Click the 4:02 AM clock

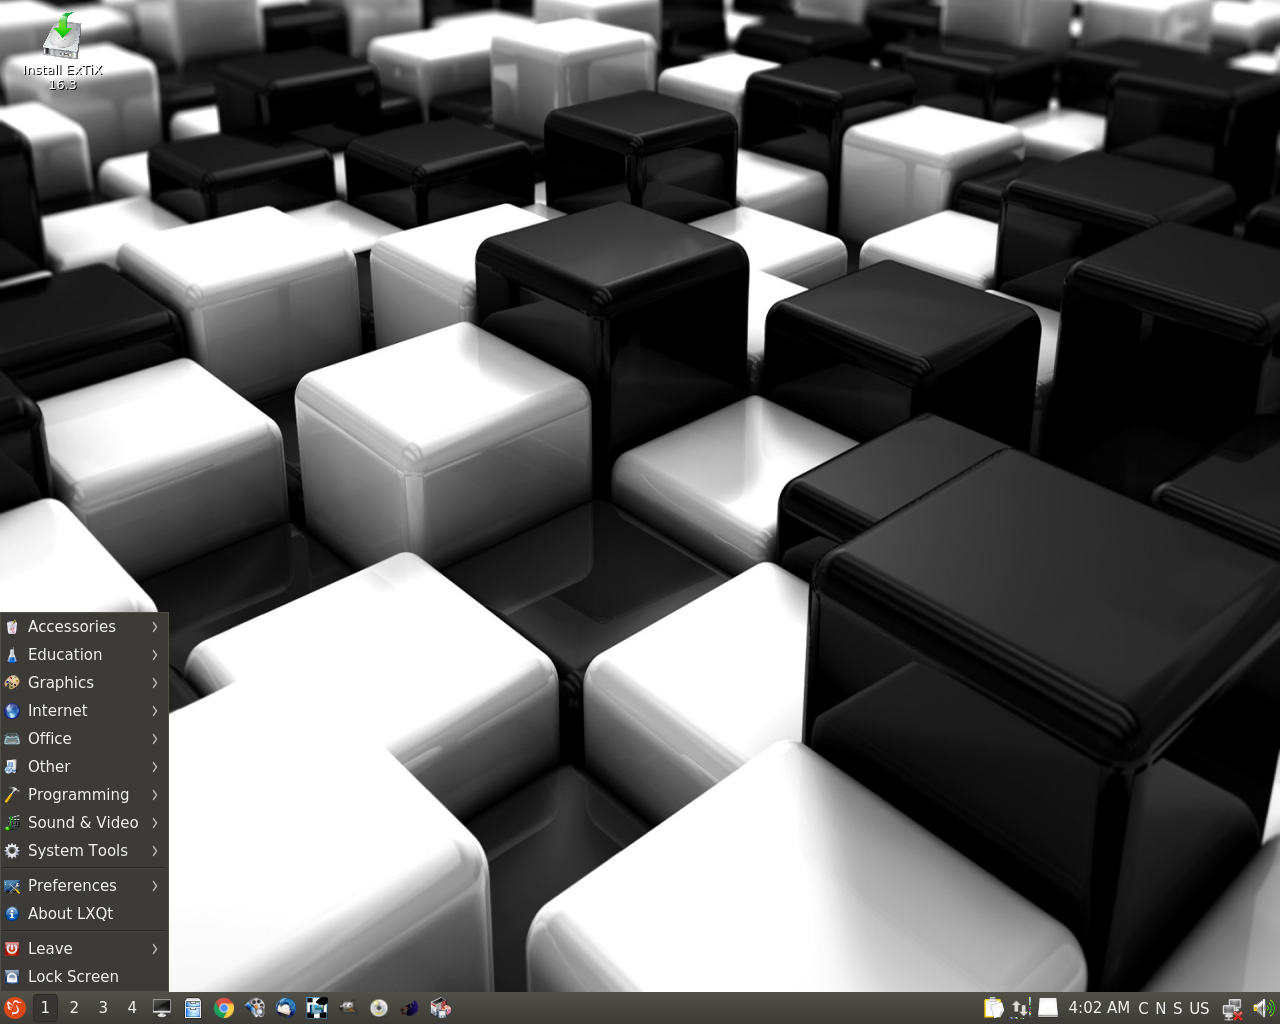click(x=1099, y=1008)
